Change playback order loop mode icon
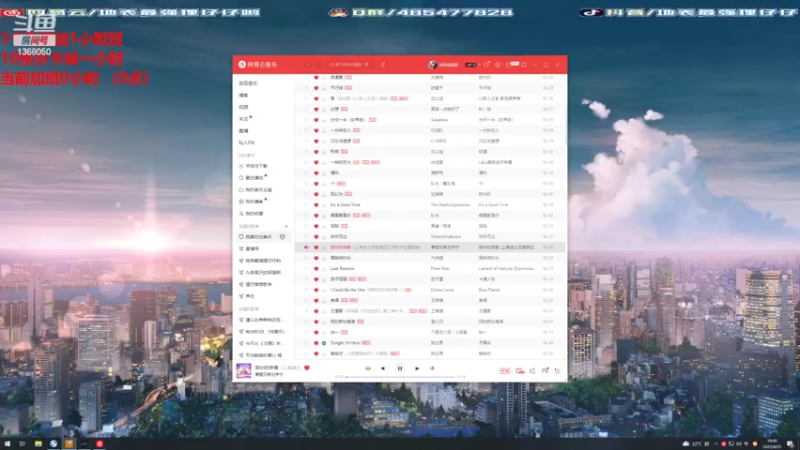 pos(367,368)
